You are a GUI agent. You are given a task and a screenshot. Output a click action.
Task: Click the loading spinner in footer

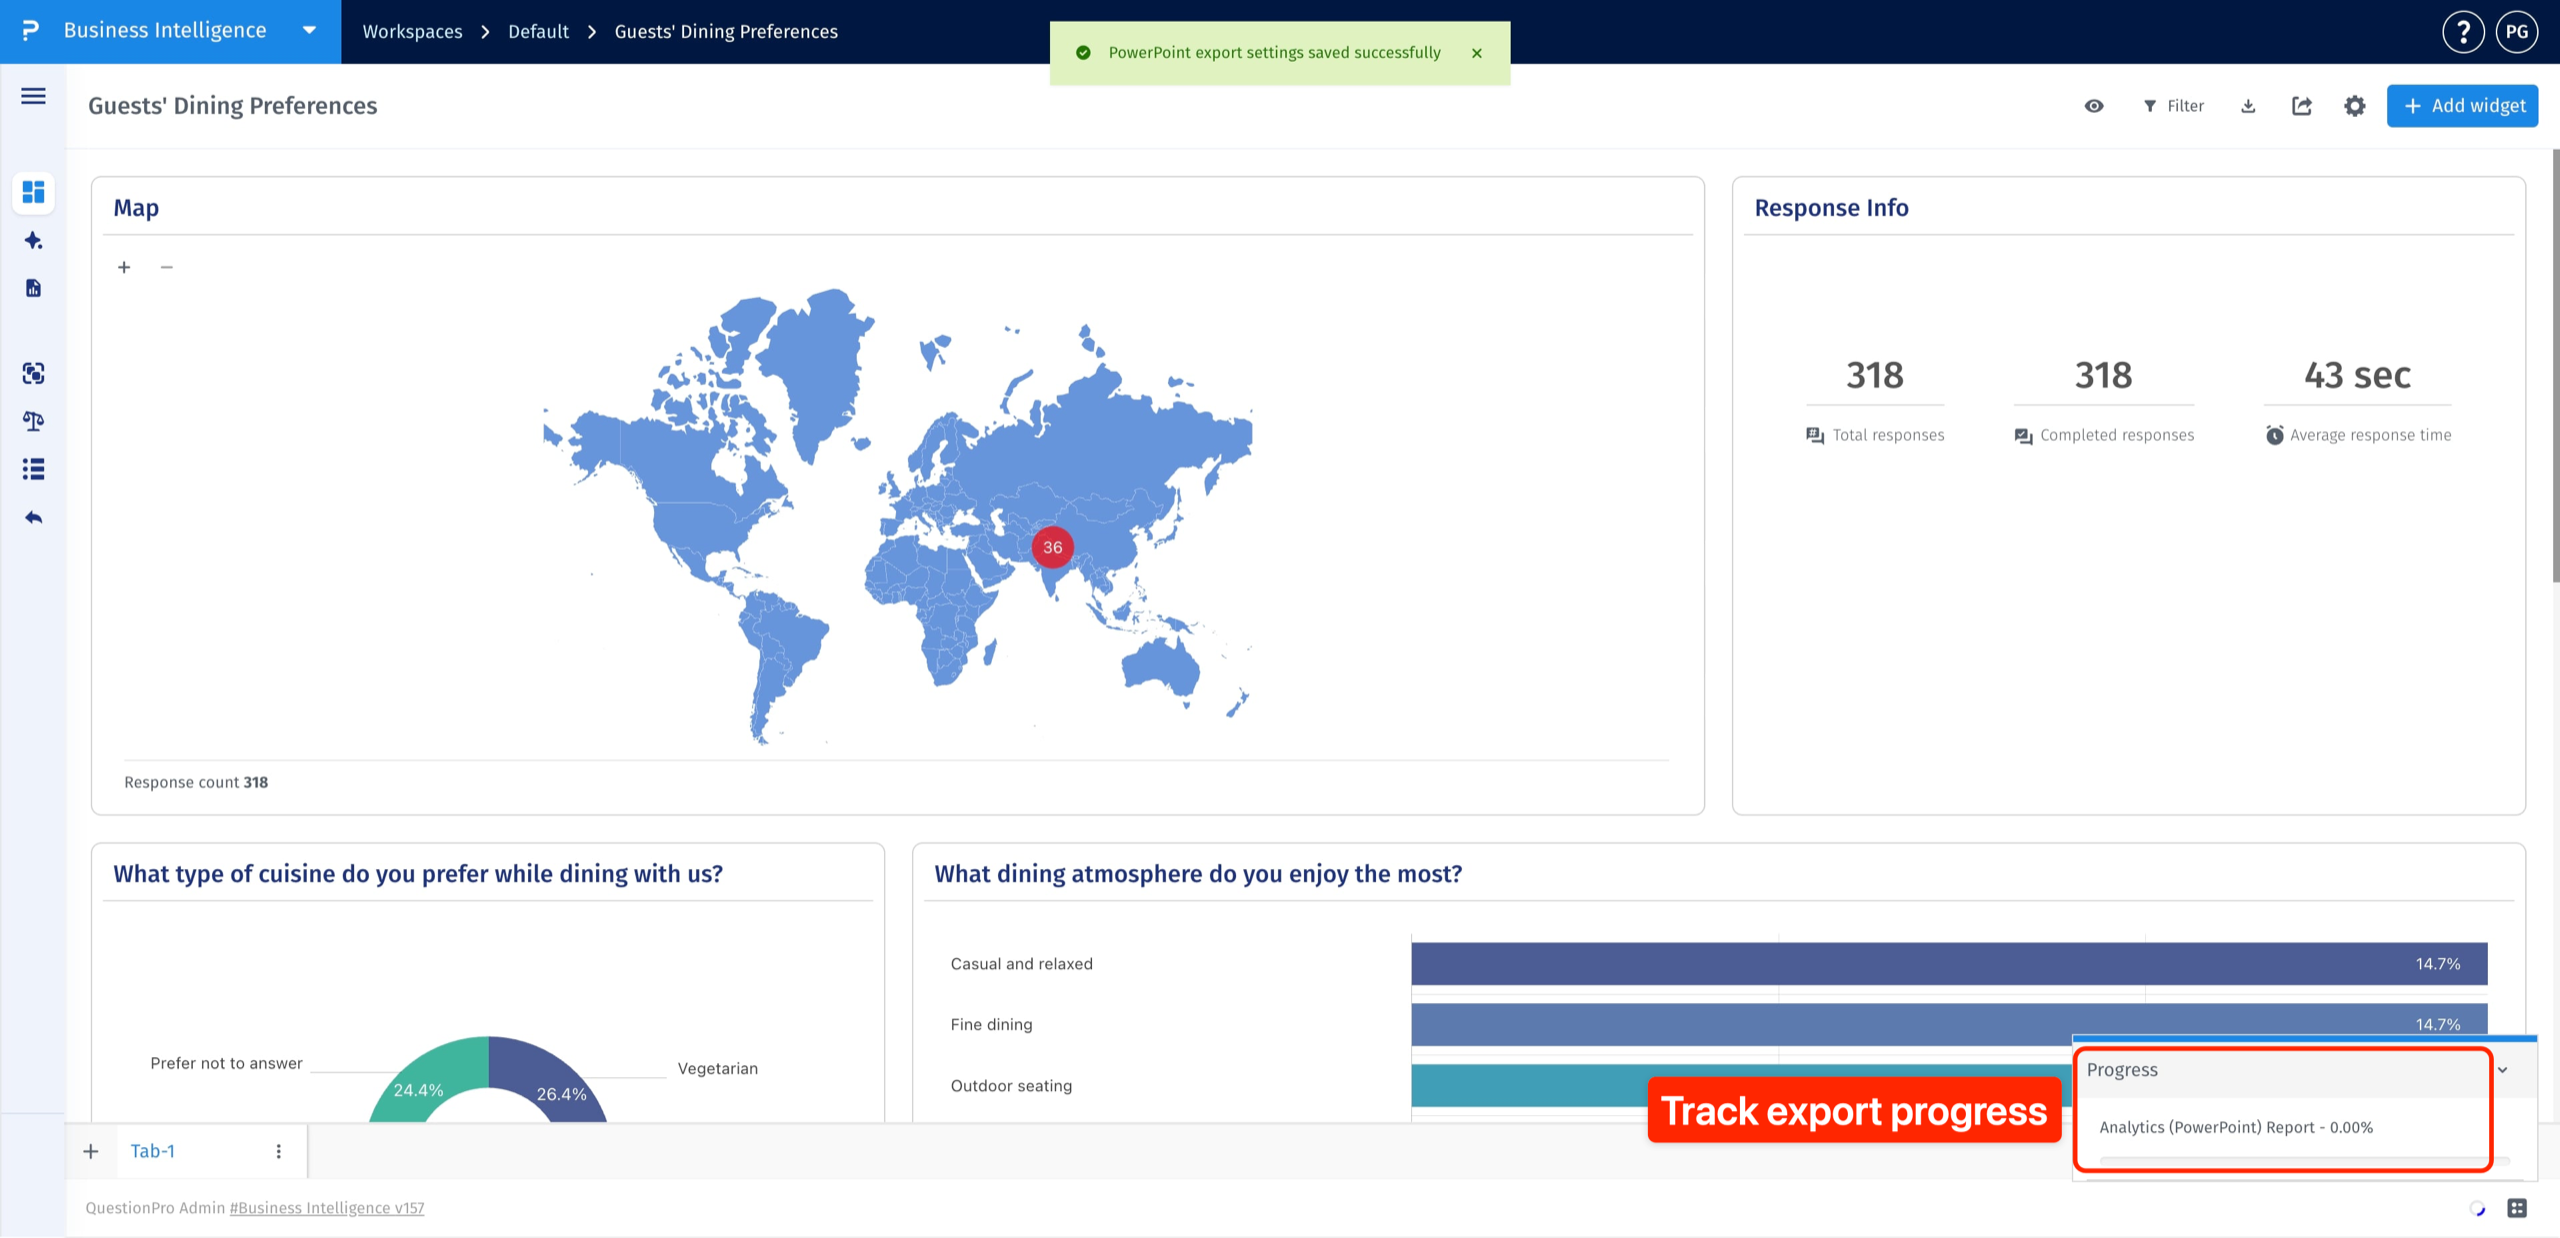[2477, 1208]
